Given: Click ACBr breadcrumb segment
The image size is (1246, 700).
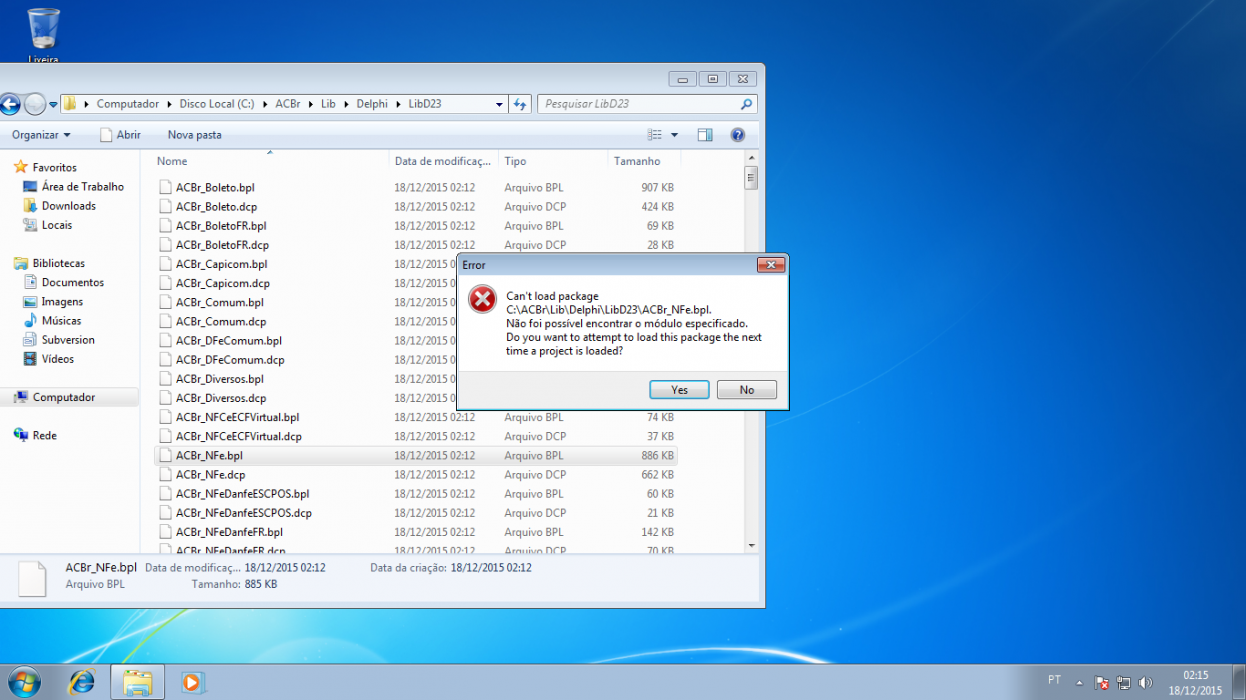Looking at the screenshot, I should [287, 104].
